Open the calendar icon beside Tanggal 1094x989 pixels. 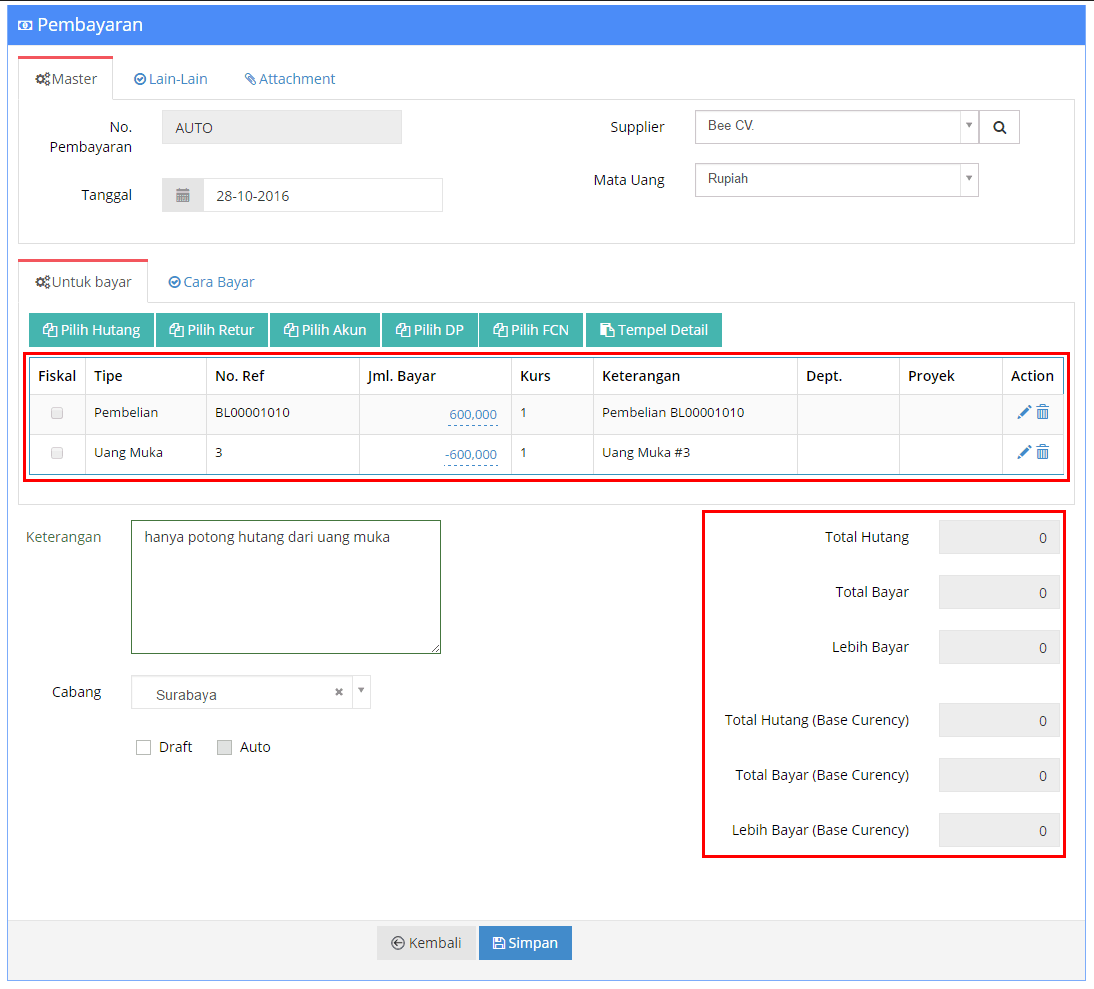(183, 195)
